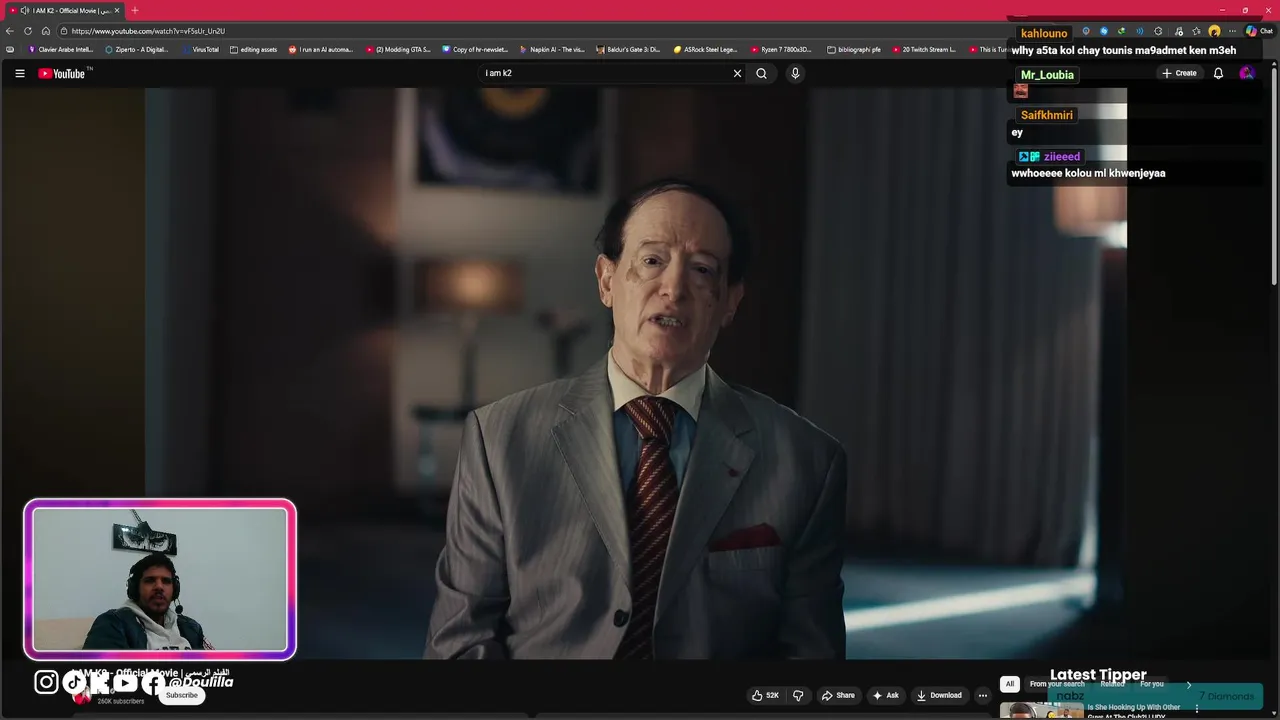Click Saifkhmiri username in chat overlay
The height and width of the screenshot is (720, 1280).
click(1047, 115)
